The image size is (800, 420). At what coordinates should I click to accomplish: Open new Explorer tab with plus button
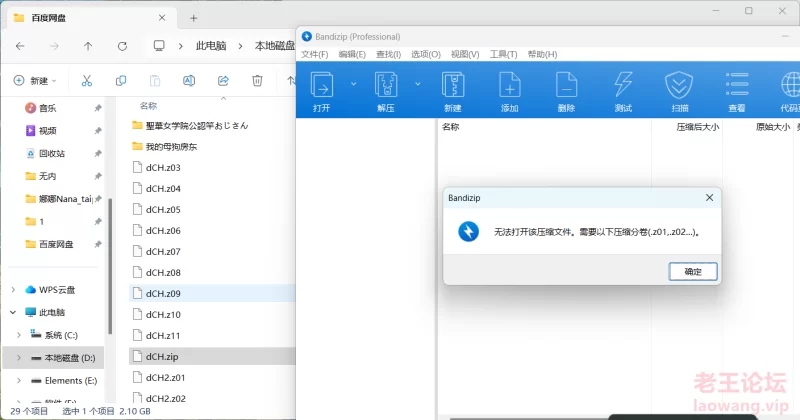(193, 18)
